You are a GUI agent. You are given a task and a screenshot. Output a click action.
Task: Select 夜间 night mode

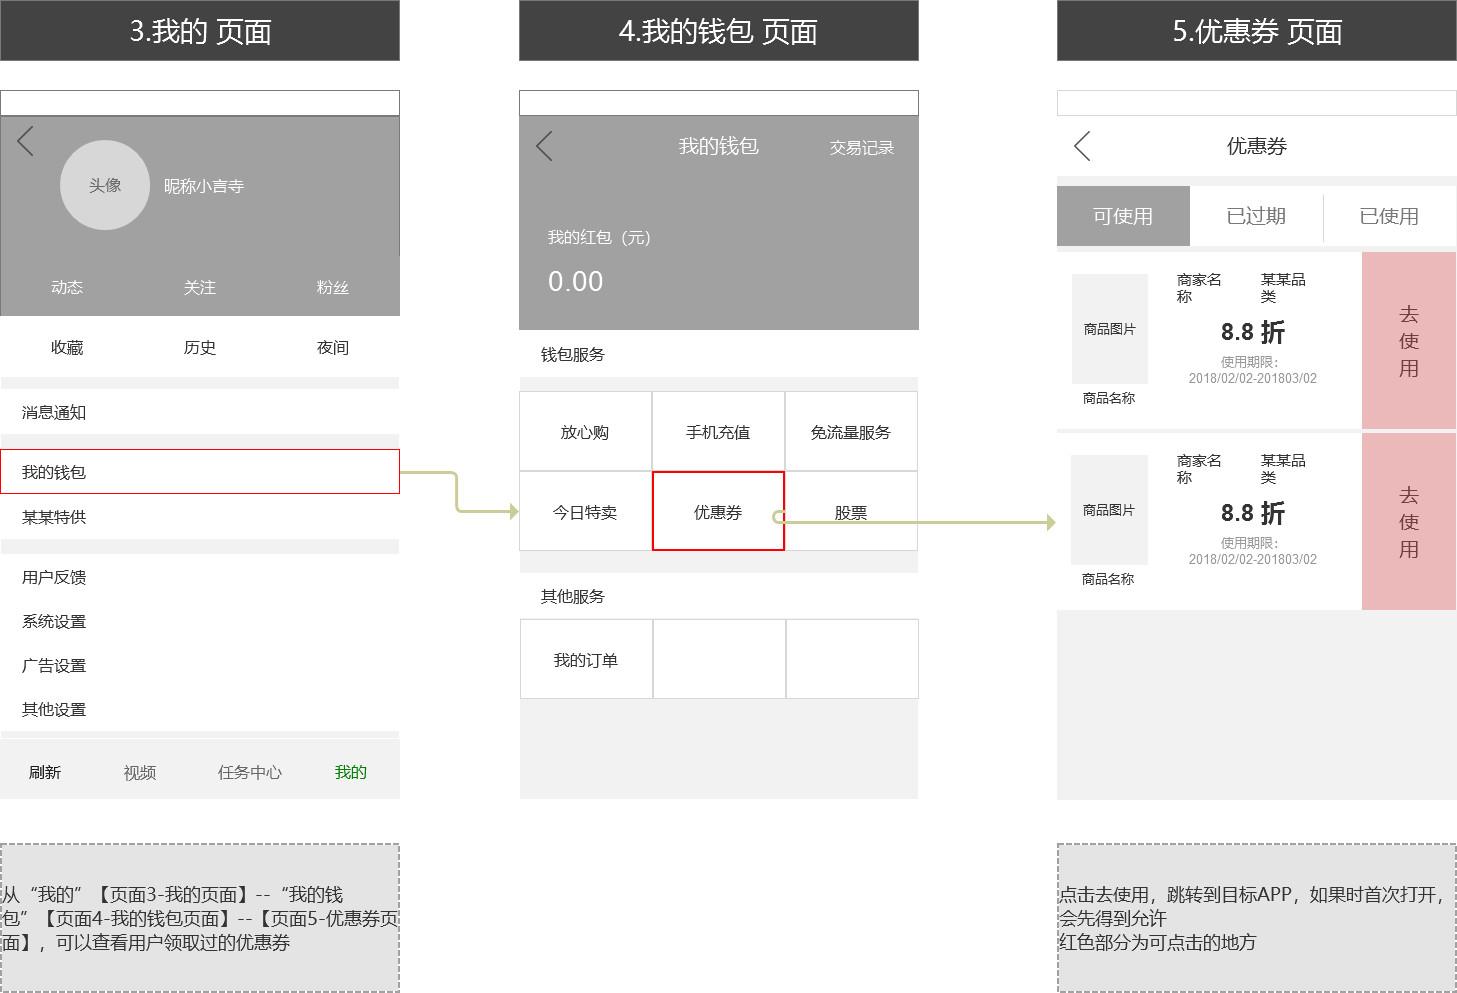(x=333, y=347)
